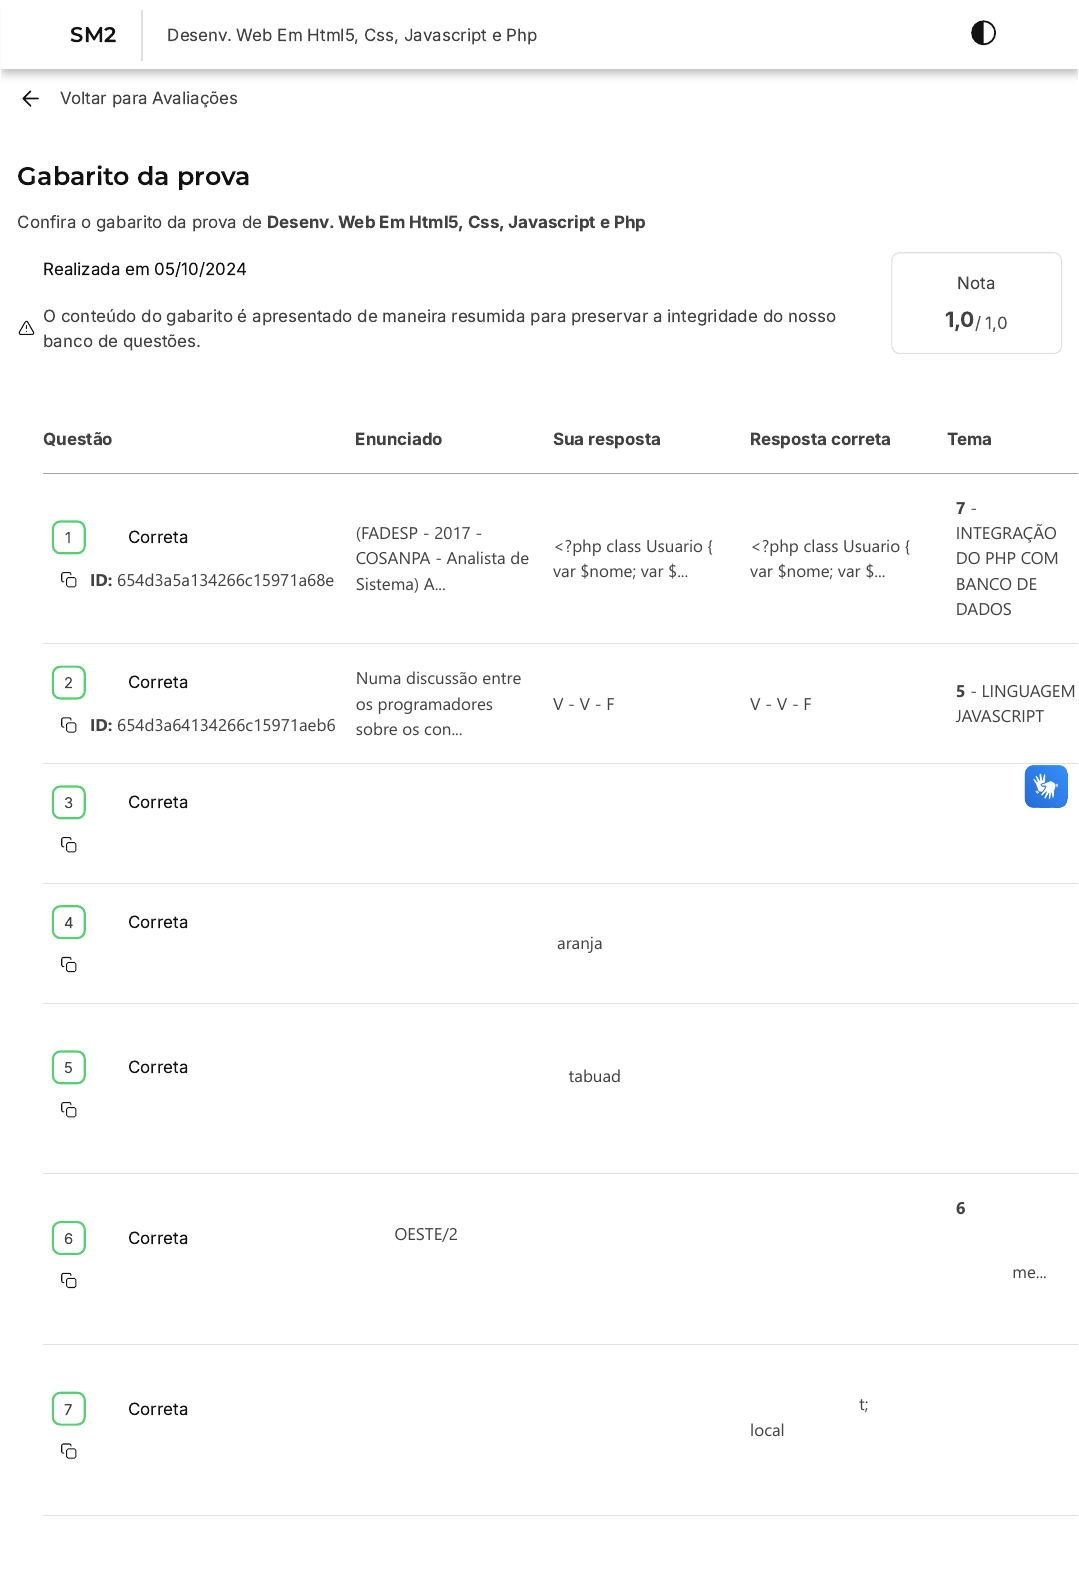Go back via Voltar para Avaliações
The height and width of the screenshot is (1572, 1079).
[x=148, y=98]
